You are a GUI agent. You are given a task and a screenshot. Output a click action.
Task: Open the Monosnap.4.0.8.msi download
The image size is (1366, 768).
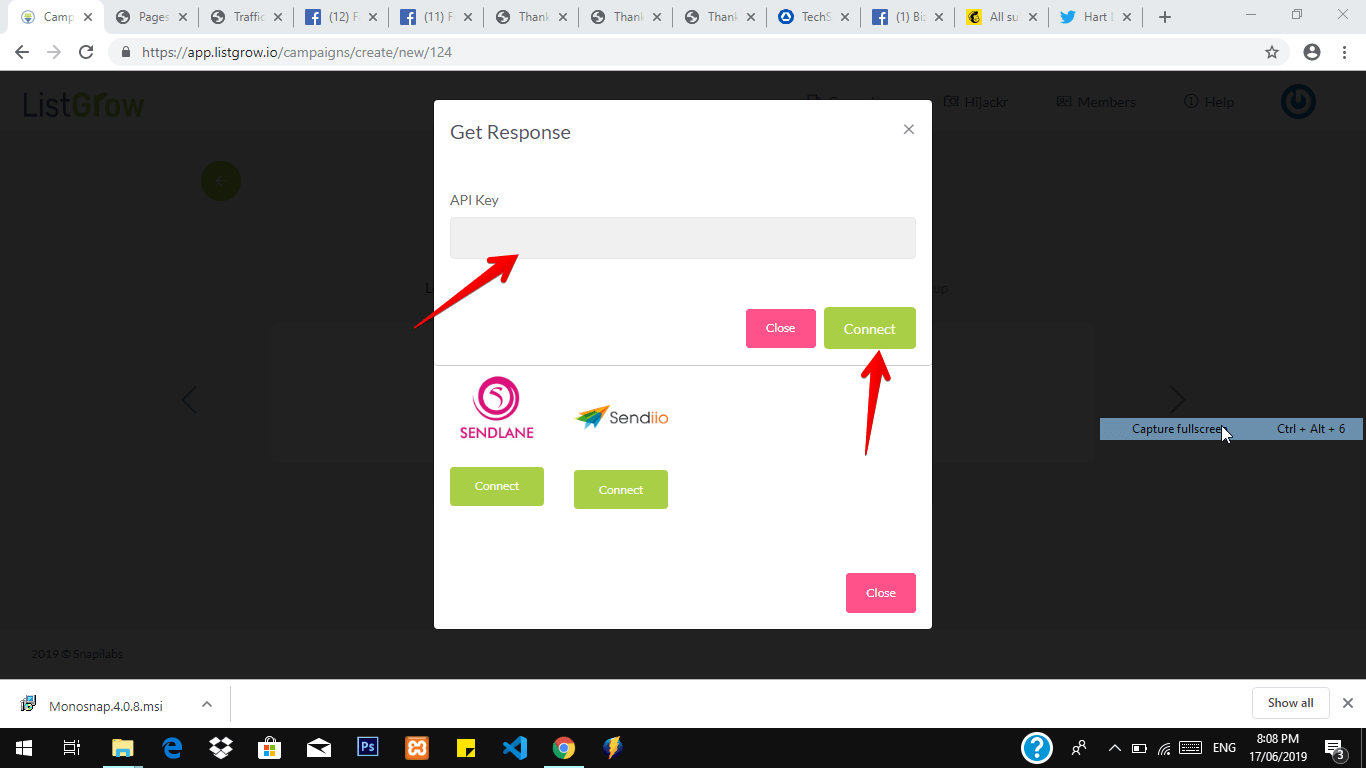105,705
